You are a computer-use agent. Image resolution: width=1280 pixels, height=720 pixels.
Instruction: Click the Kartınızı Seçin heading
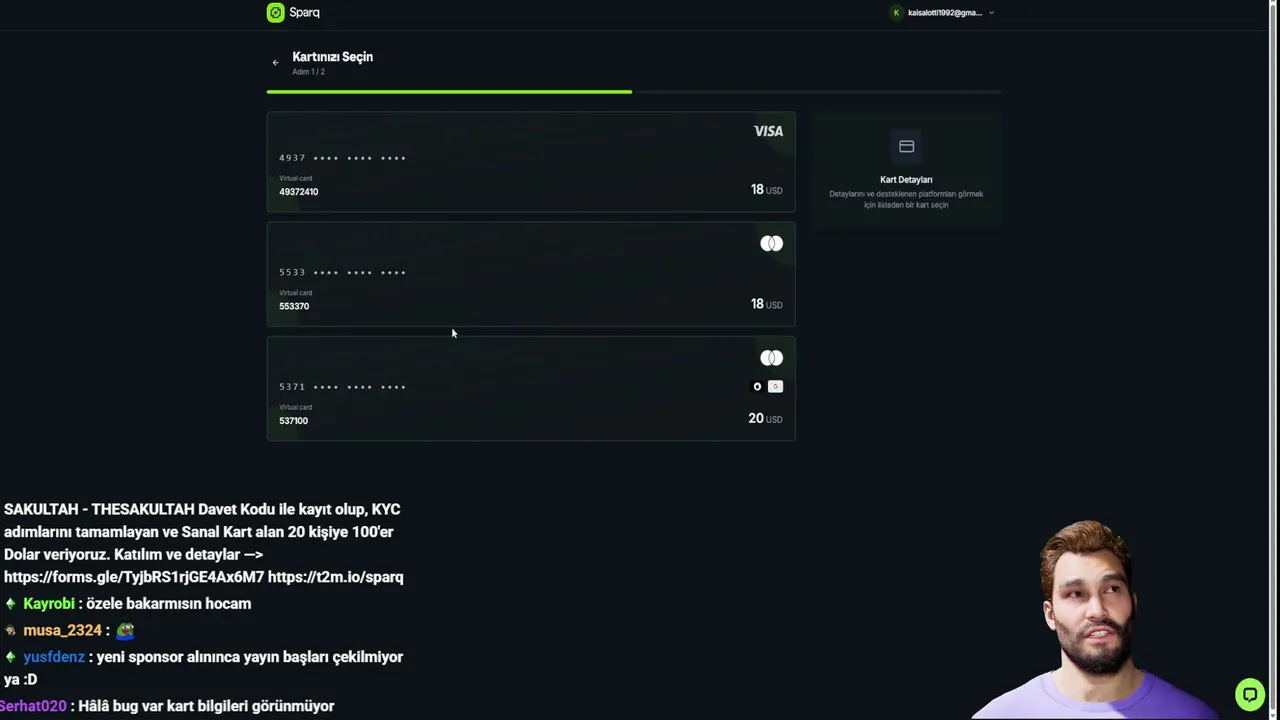point(332,56)
